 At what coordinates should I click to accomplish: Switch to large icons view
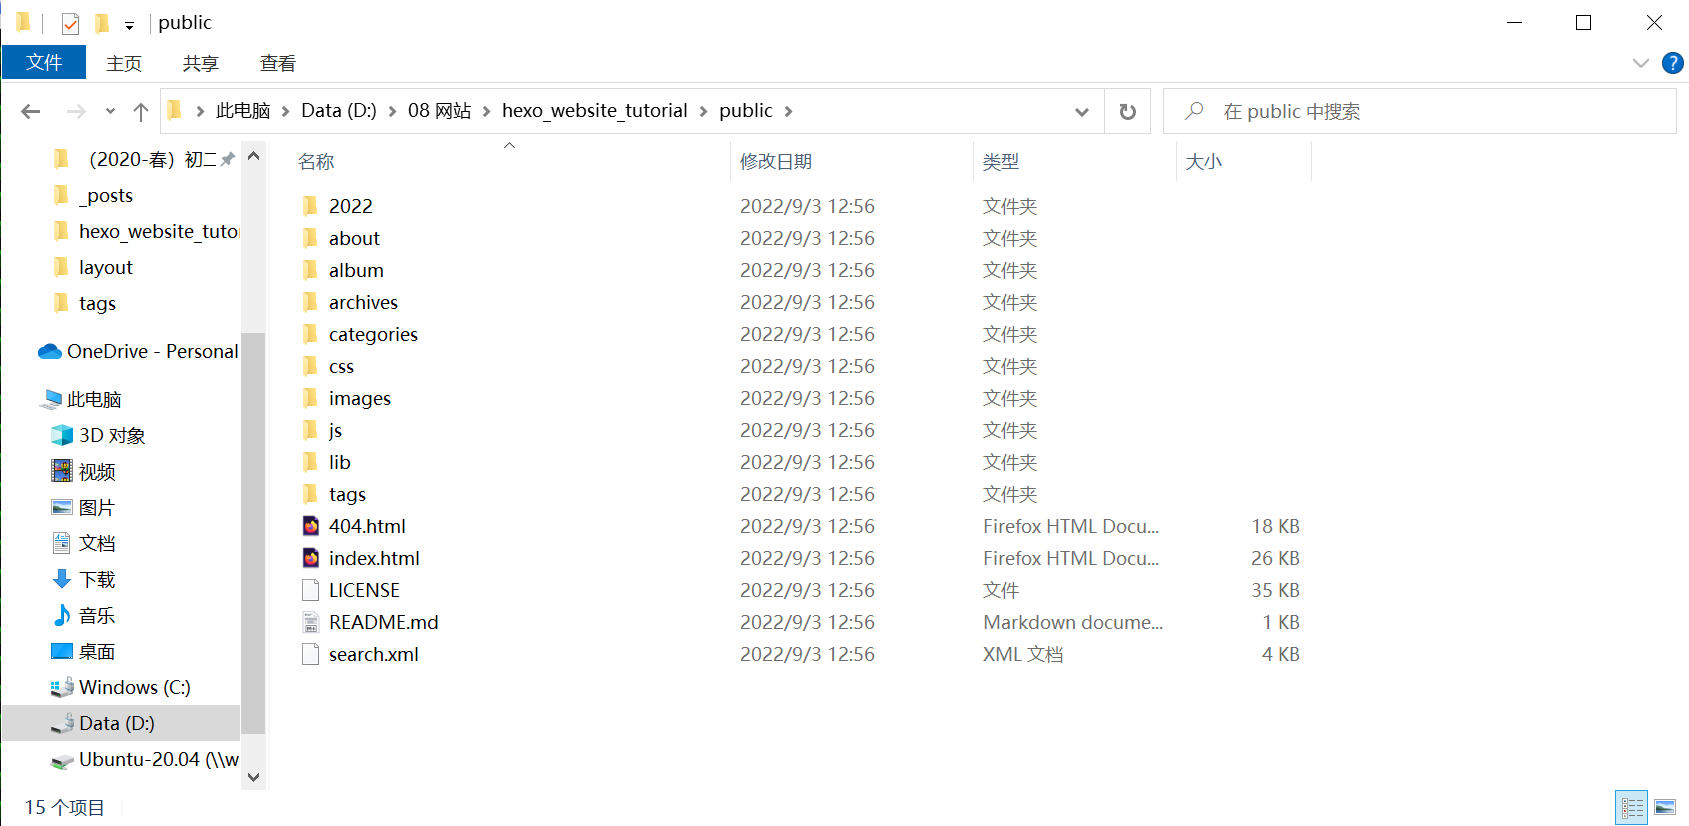click(x=1665, y=807)
